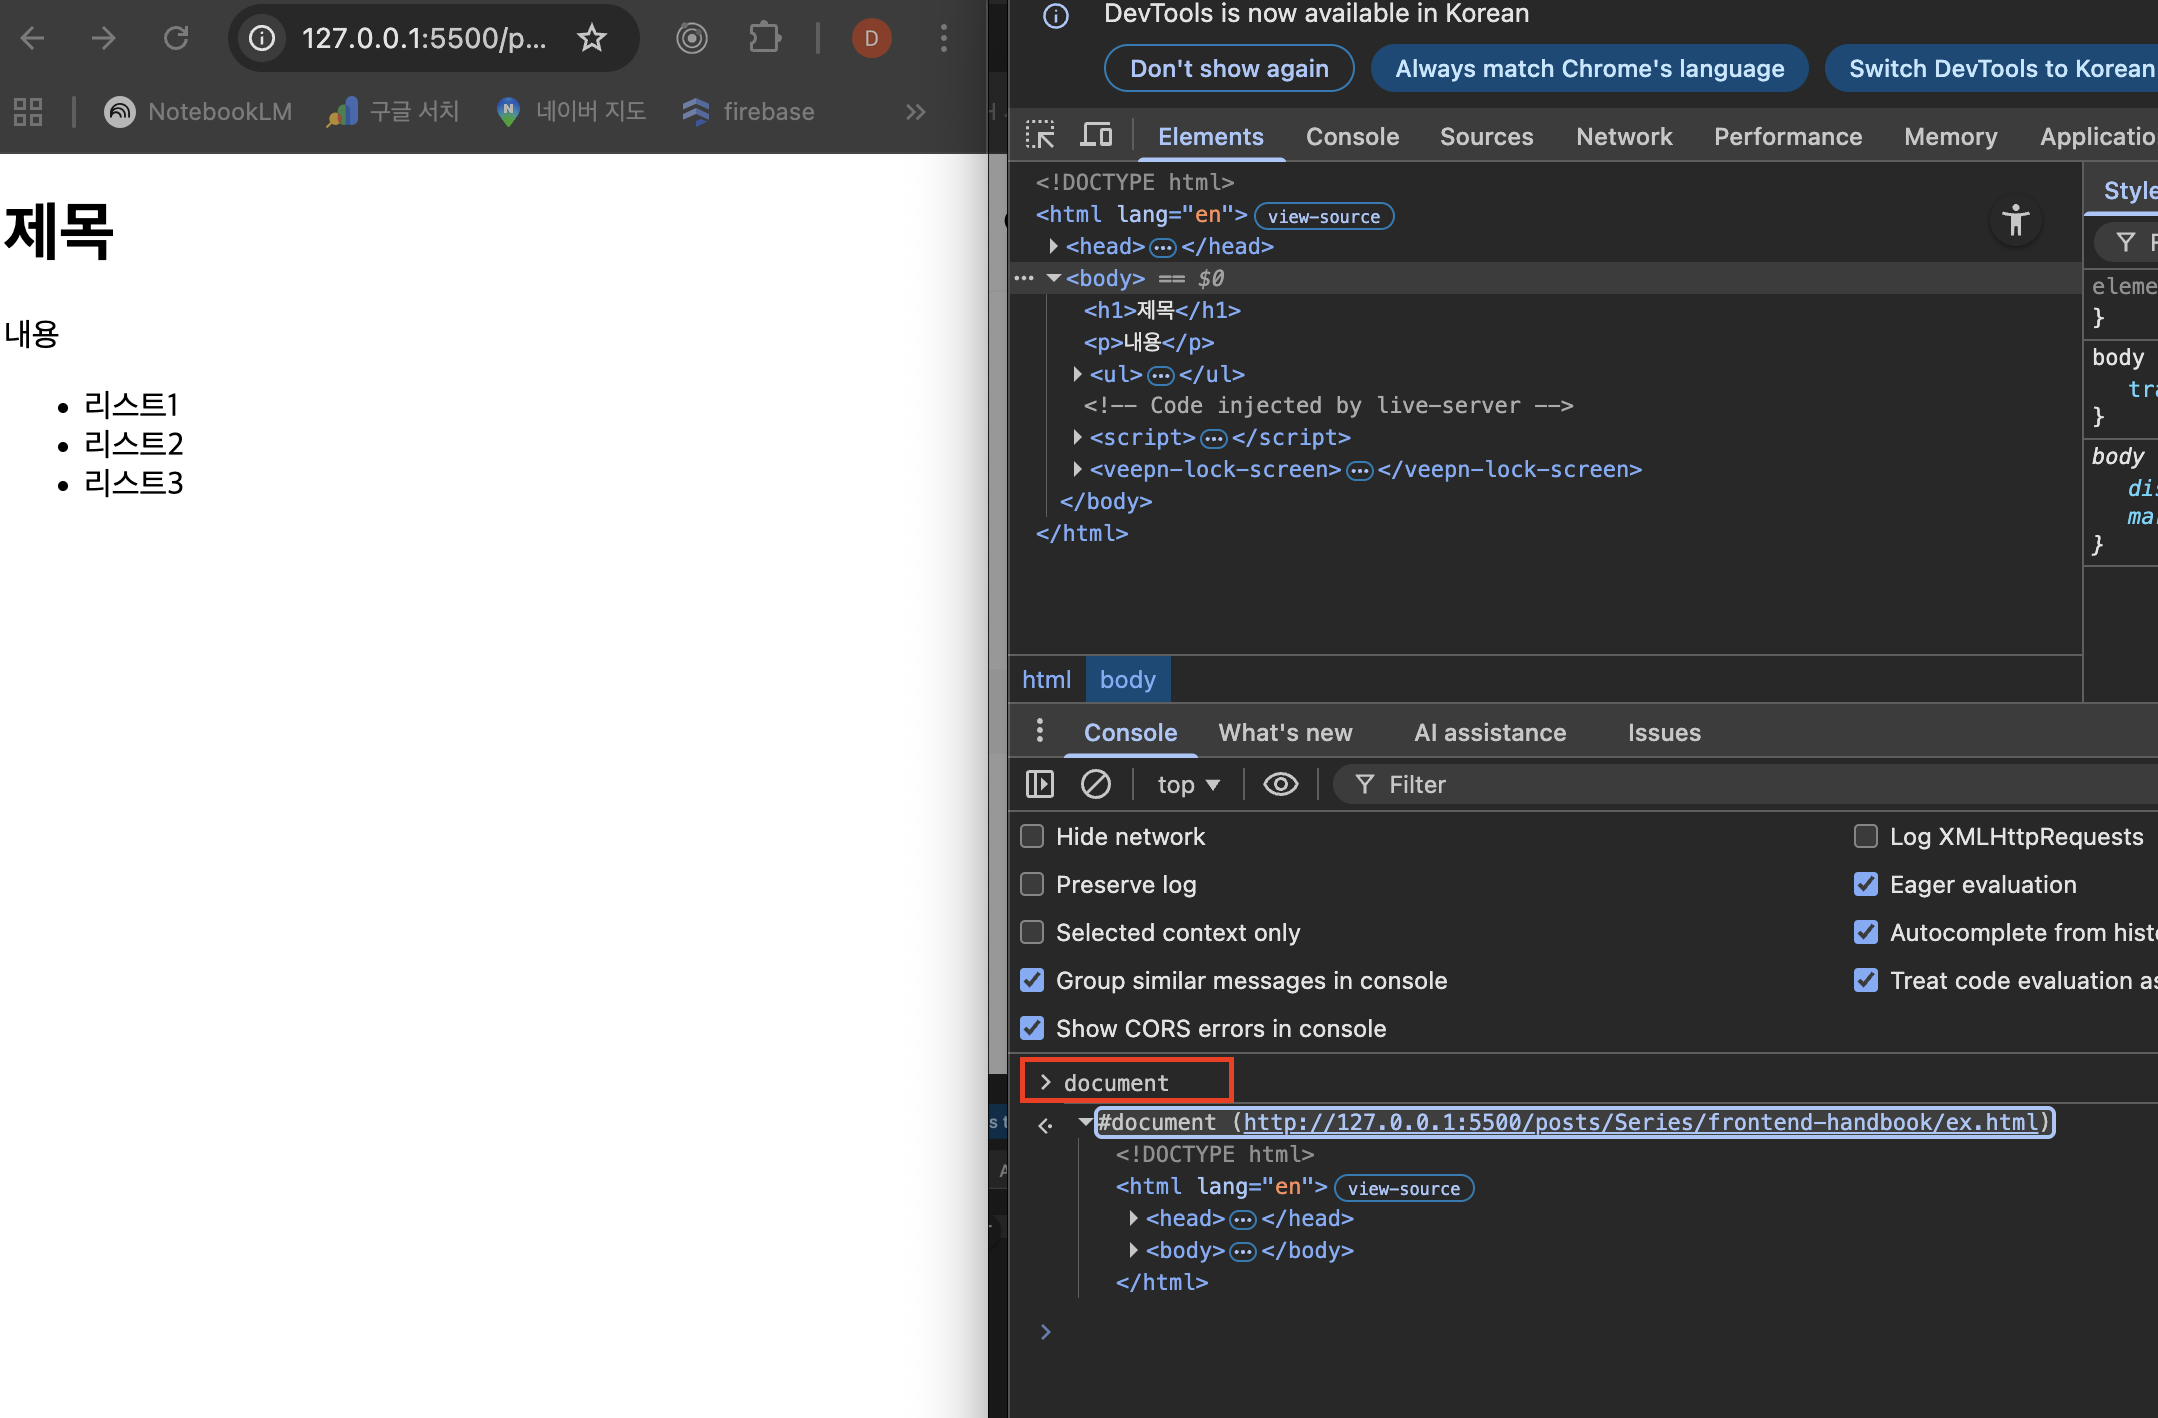
Task: Check the Preserve log option
Action: (x=1032, y=884)
